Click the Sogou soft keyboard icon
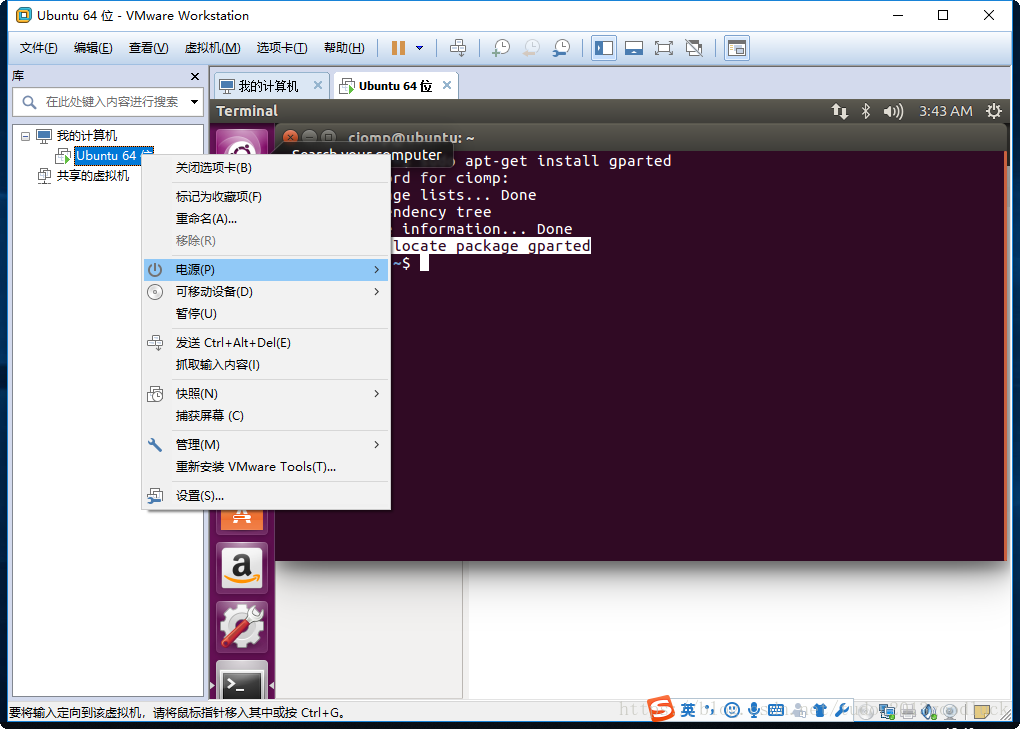 tap(775, 710)
